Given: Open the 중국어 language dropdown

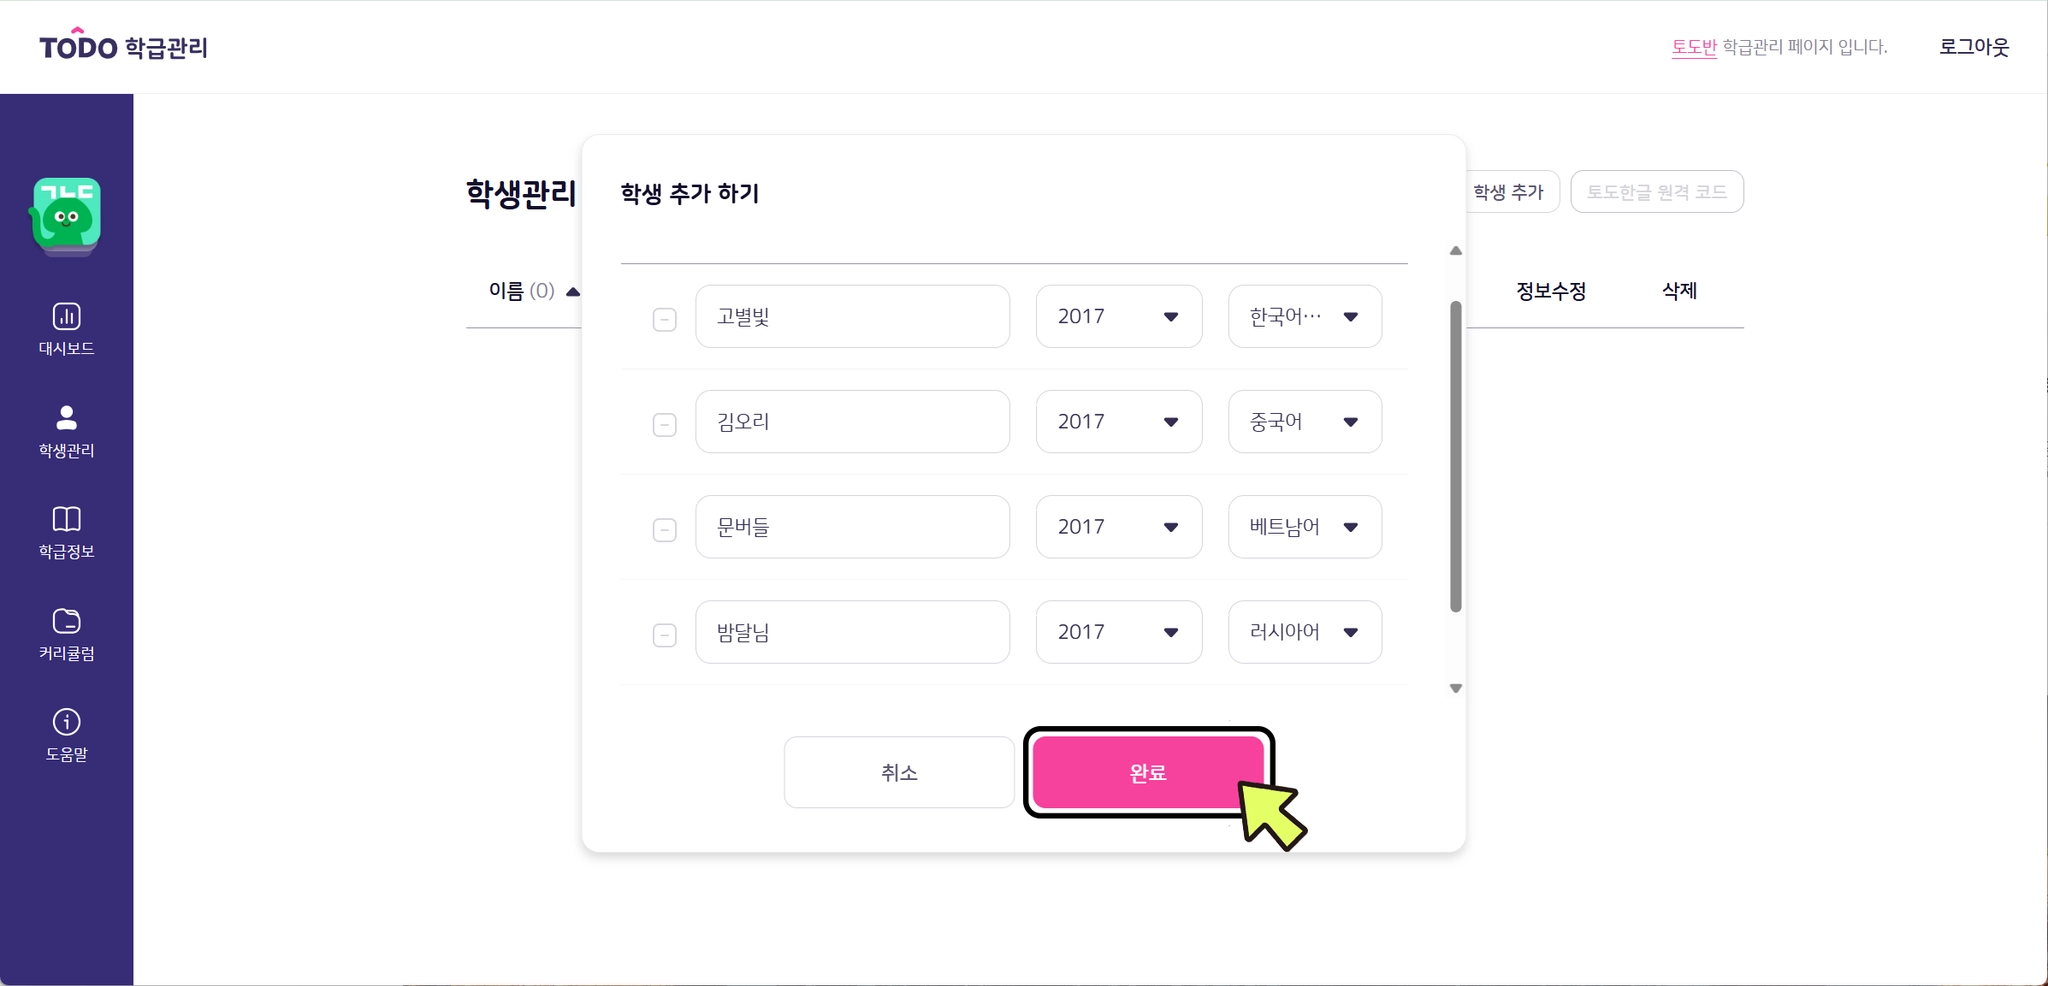Looking at the screenshot, I should point(1304,422).
